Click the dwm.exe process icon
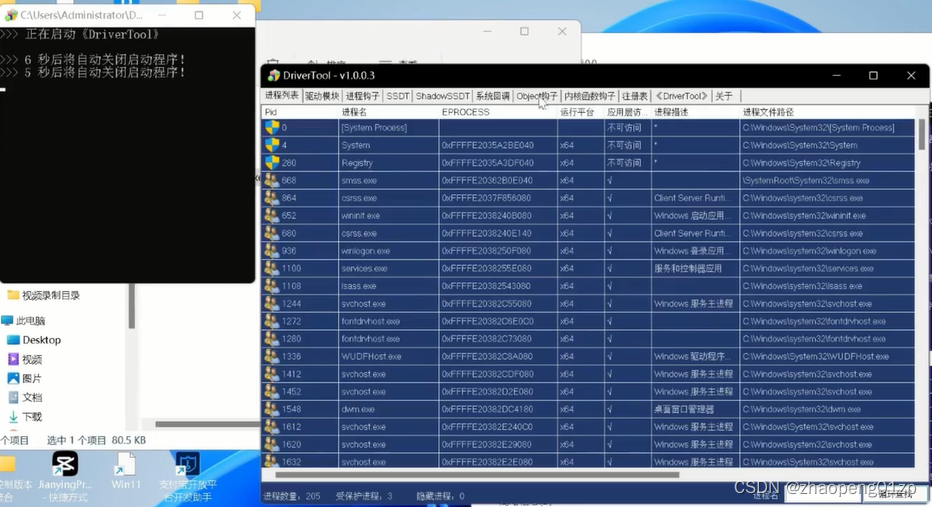The height and width of the screenshot is (507, 932). pos(272,409)
